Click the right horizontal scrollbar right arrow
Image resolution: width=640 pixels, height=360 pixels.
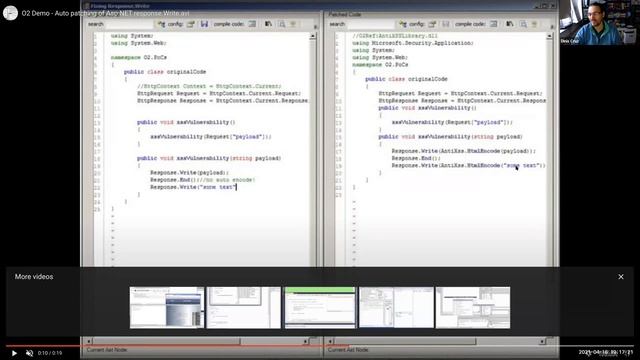point(542,341)
